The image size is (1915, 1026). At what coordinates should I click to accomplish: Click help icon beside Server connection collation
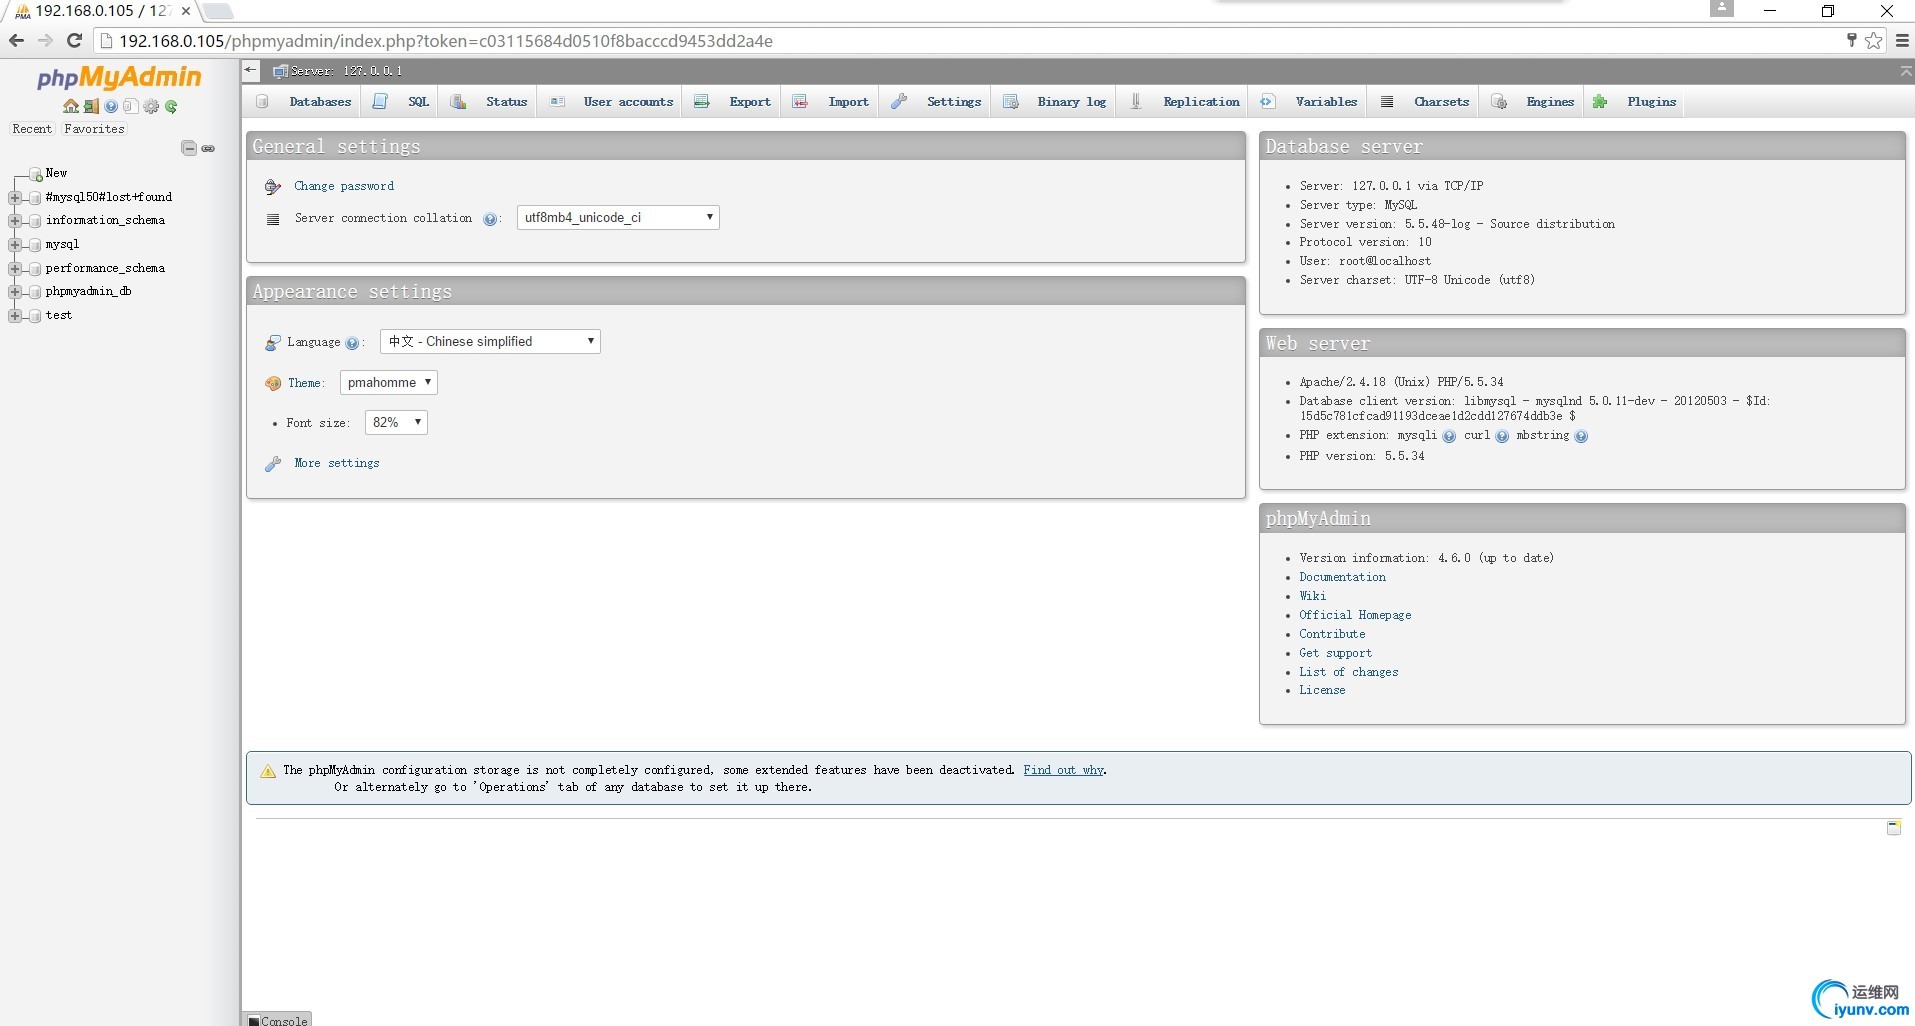pos(490,219)
